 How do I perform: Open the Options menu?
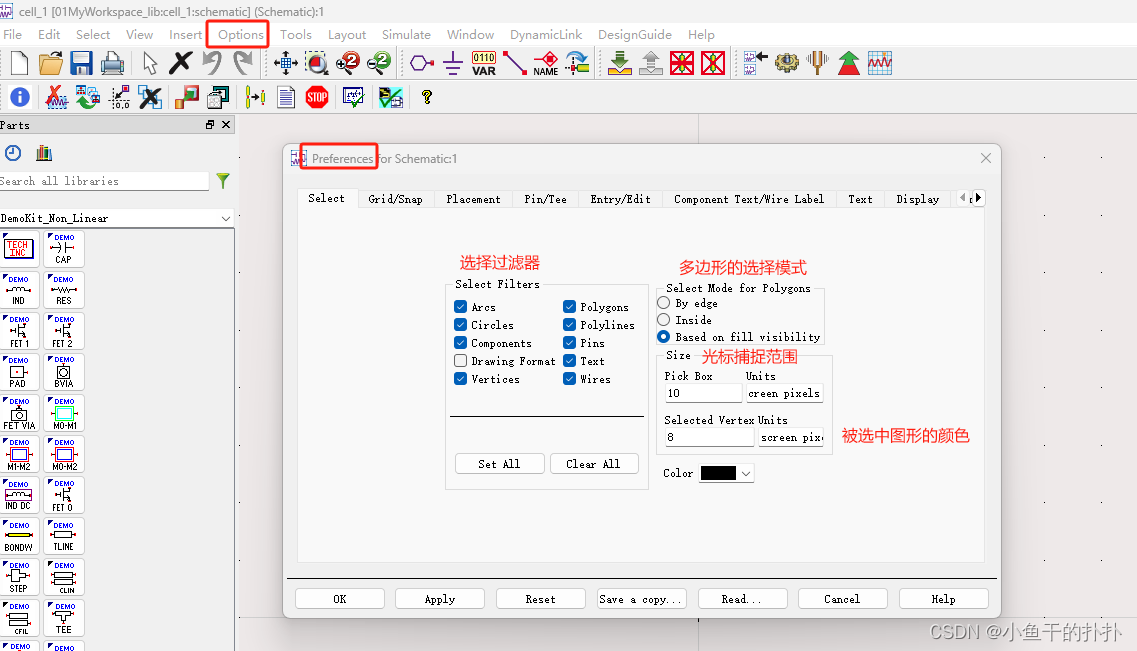[237, 34]
